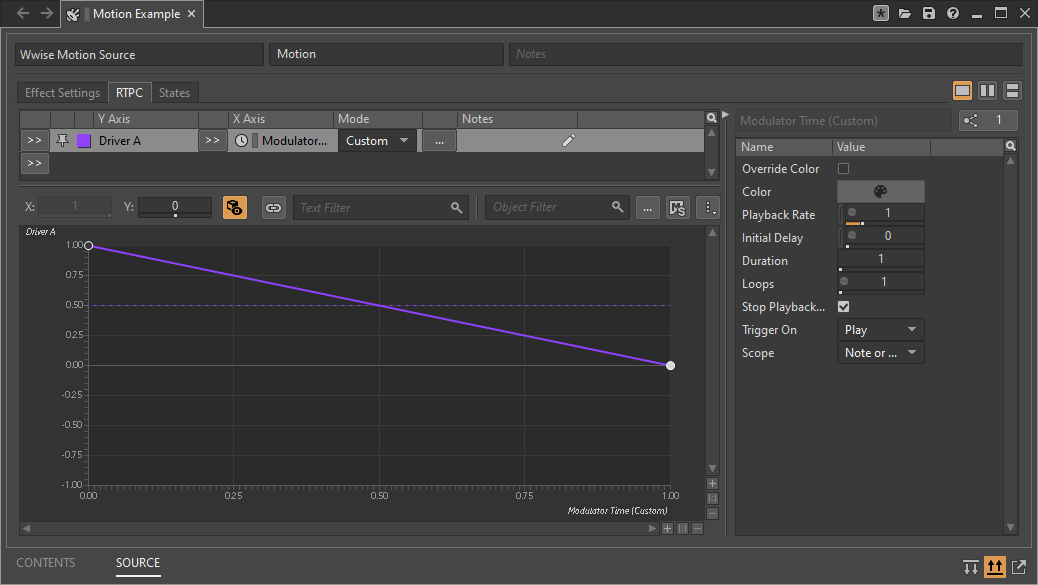Click the color palette icon for Color
Screen dimensions: 1038x585
(880, 192)
